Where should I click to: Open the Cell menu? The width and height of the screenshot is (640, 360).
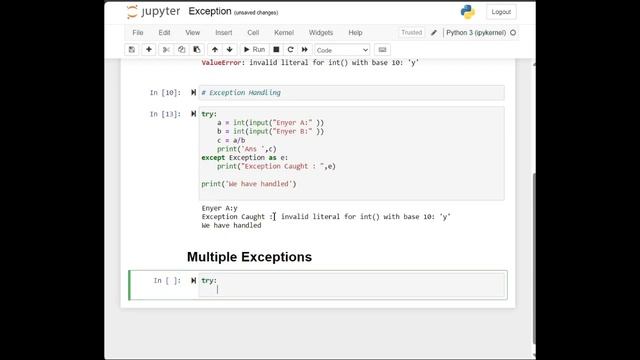[x=253, y=33]
